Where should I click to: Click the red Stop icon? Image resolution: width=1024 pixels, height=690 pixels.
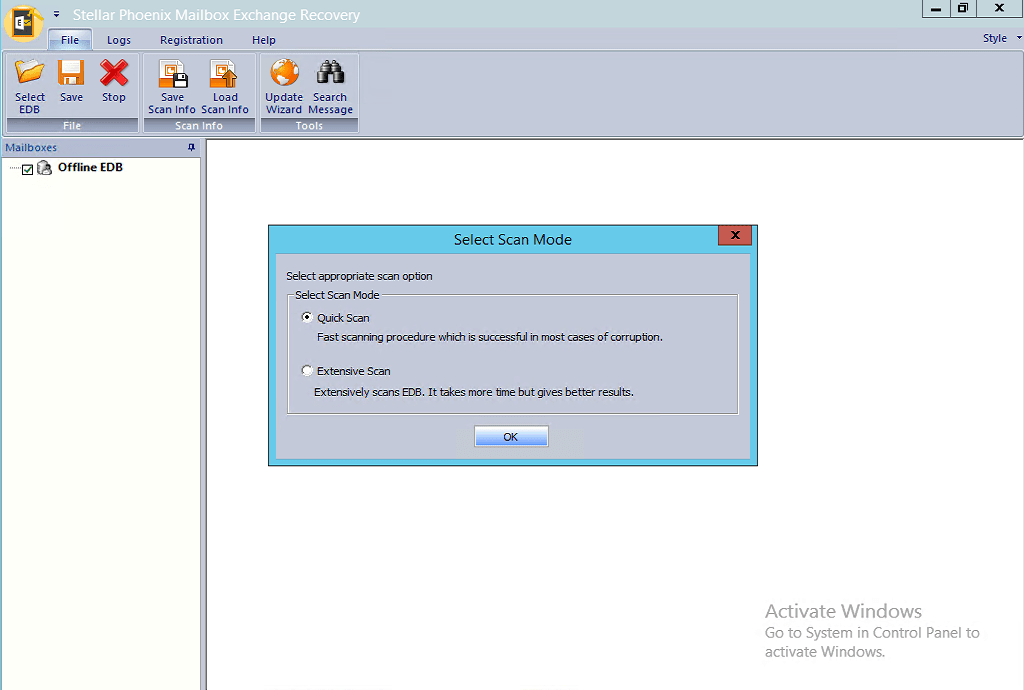pos(114,72)
